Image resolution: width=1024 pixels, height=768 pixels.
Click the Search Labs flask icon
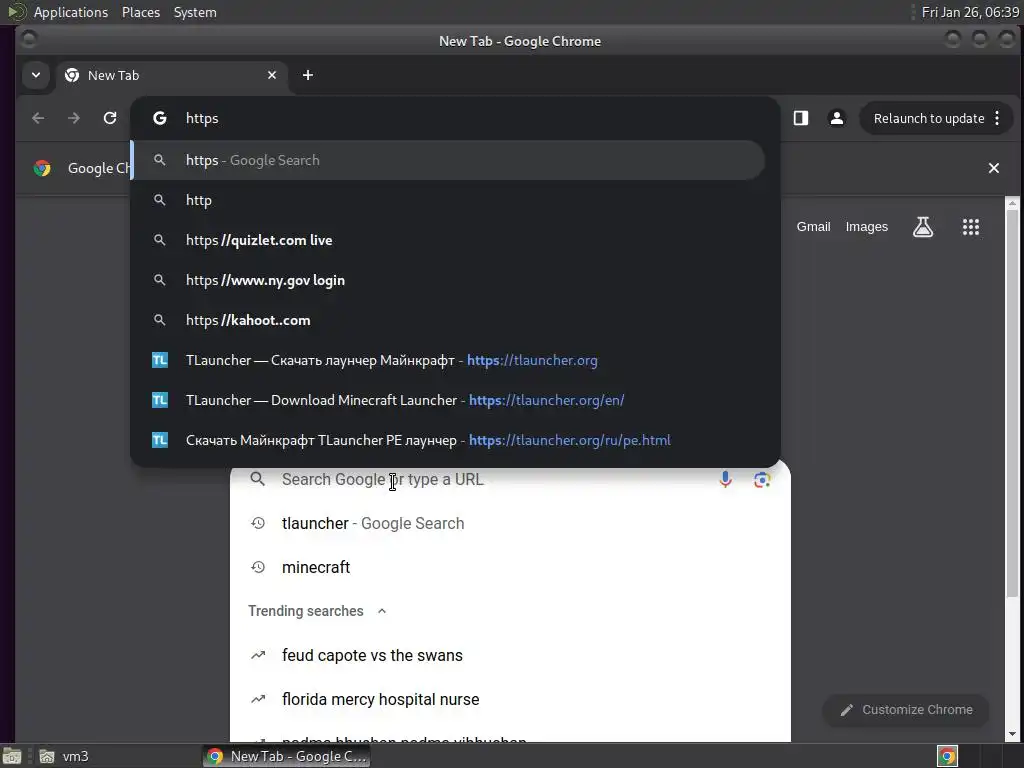[x=922, y=227]
